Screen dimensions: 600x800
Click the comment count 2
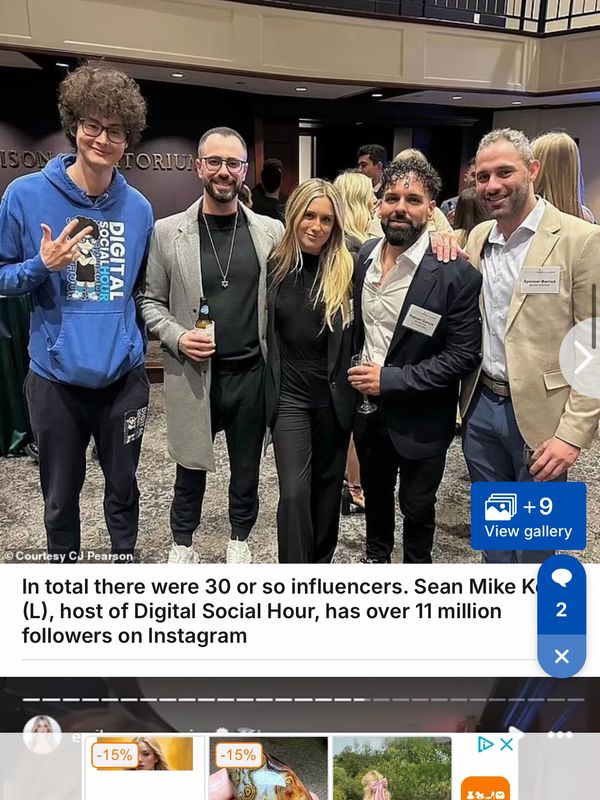point(561,609)
